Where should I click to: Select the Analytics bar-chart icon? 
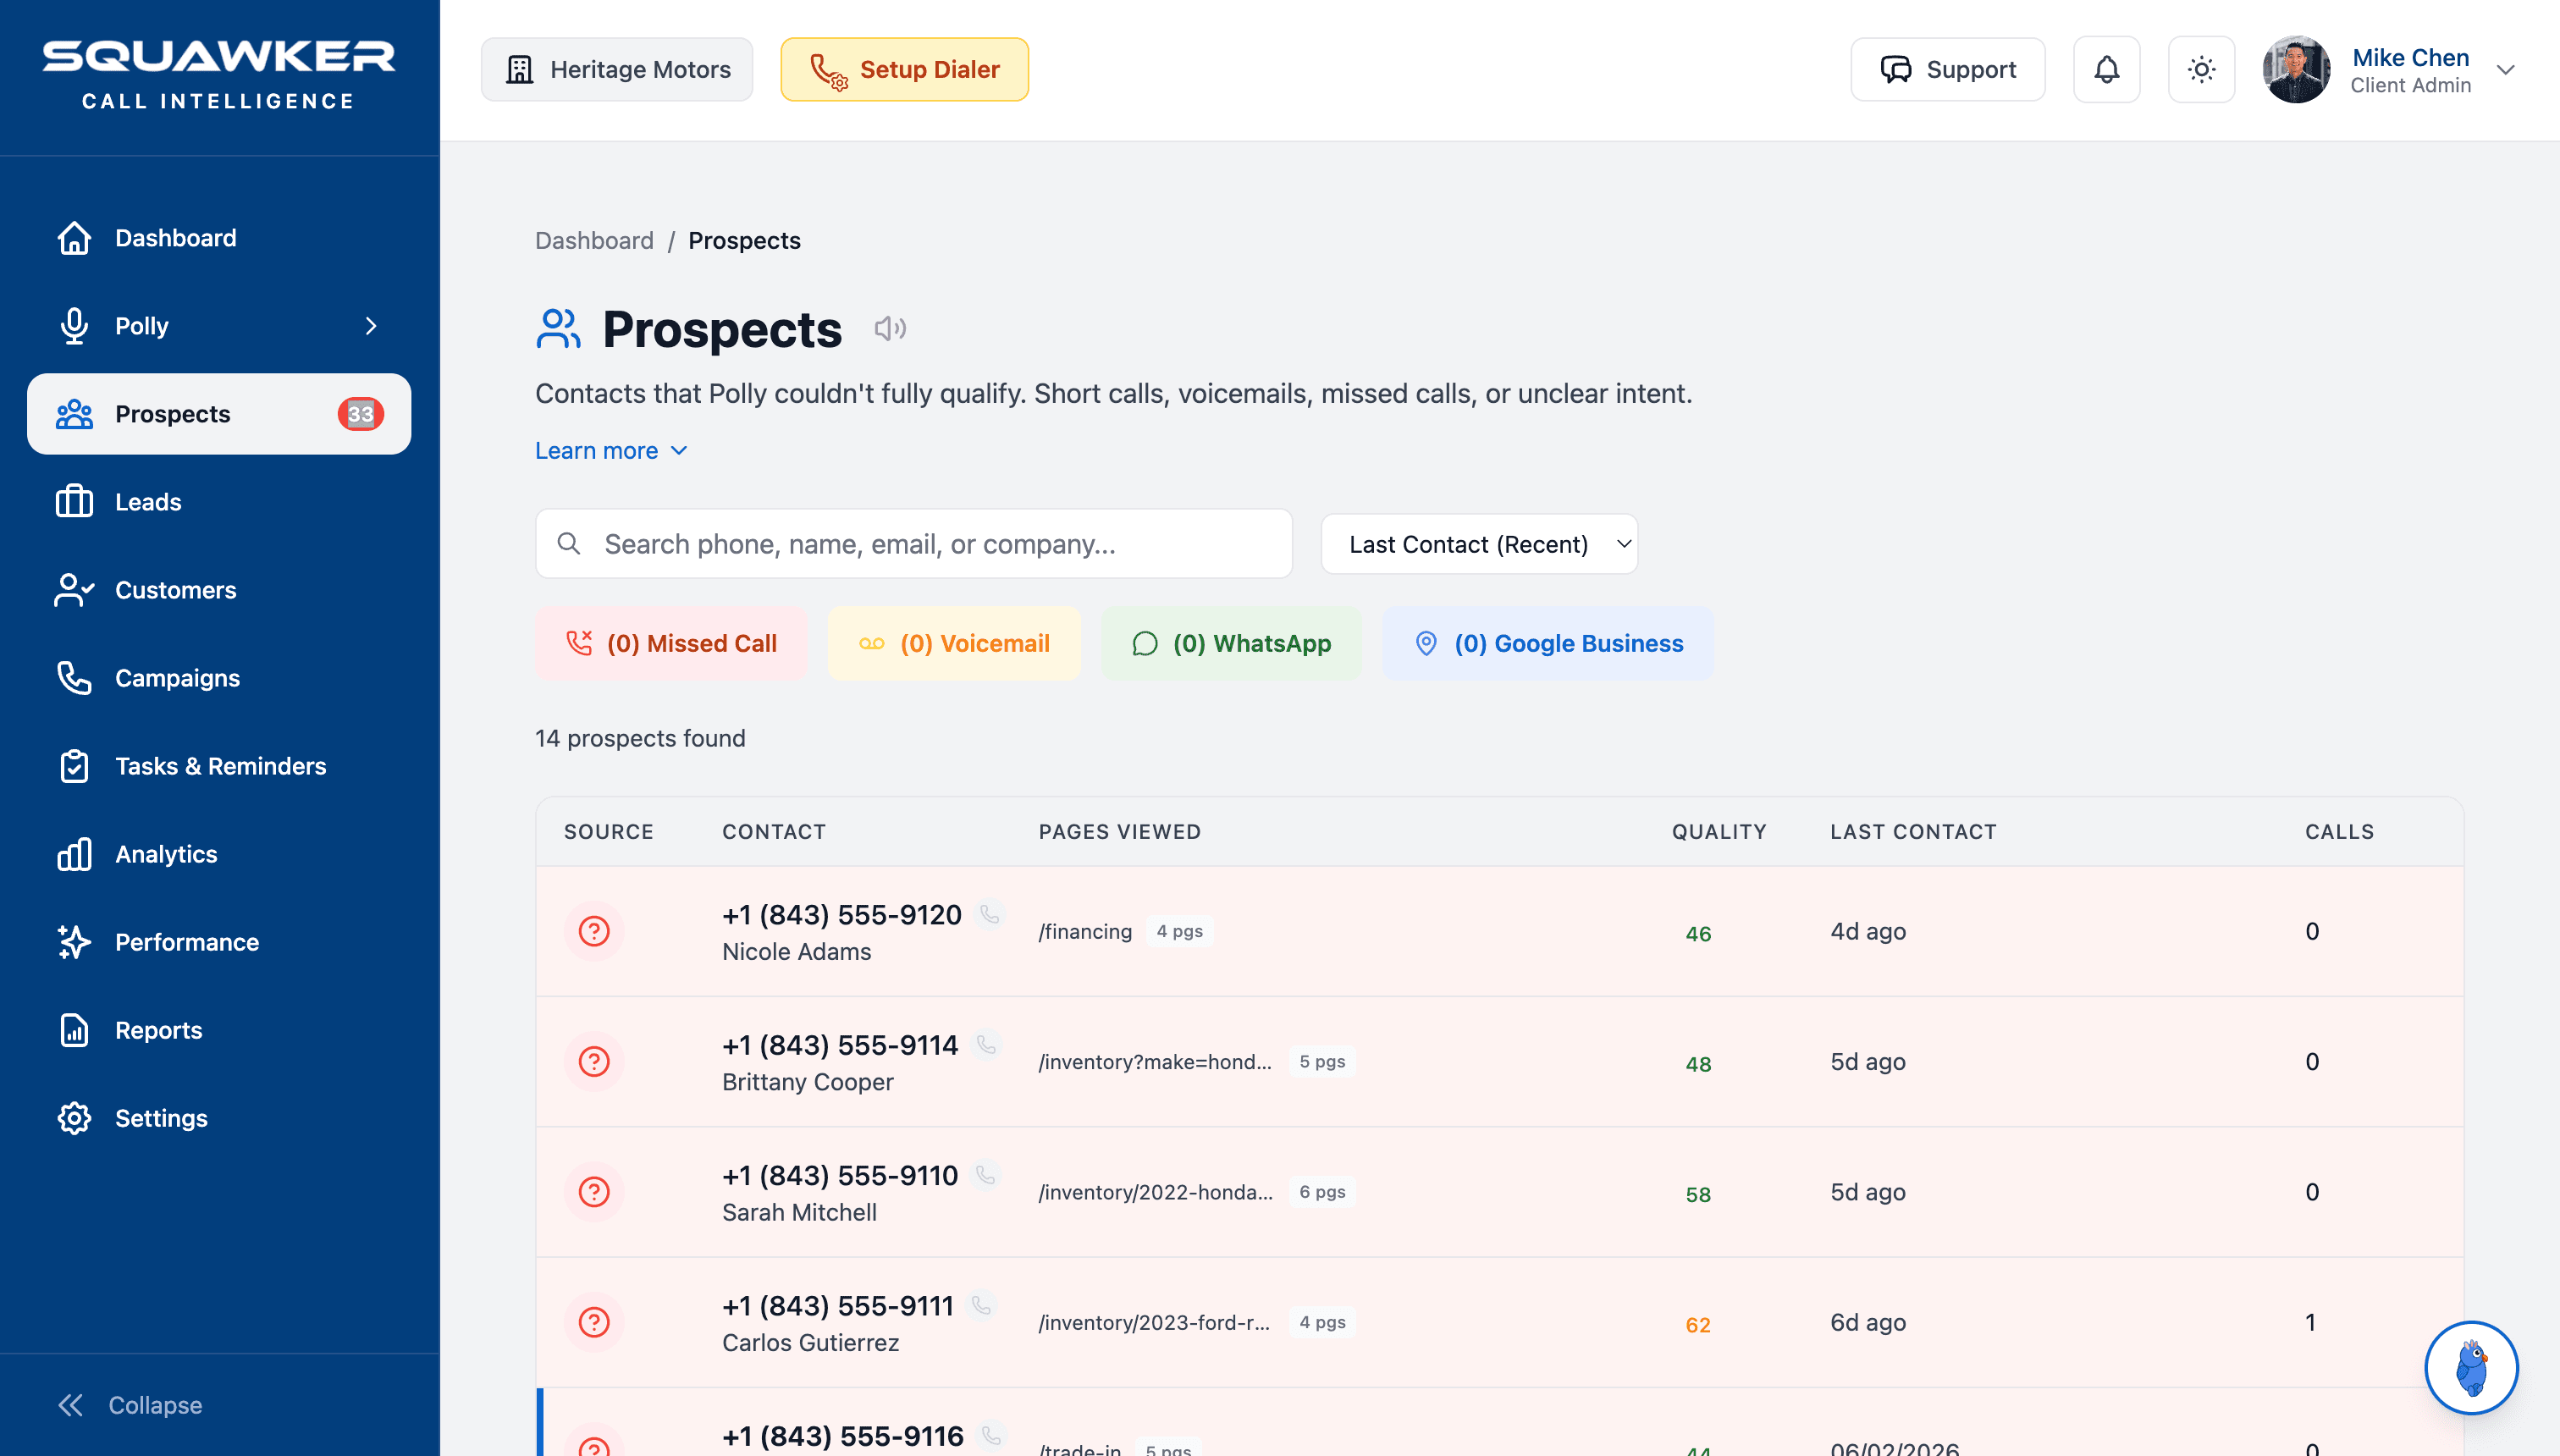(x=74, y=853)
